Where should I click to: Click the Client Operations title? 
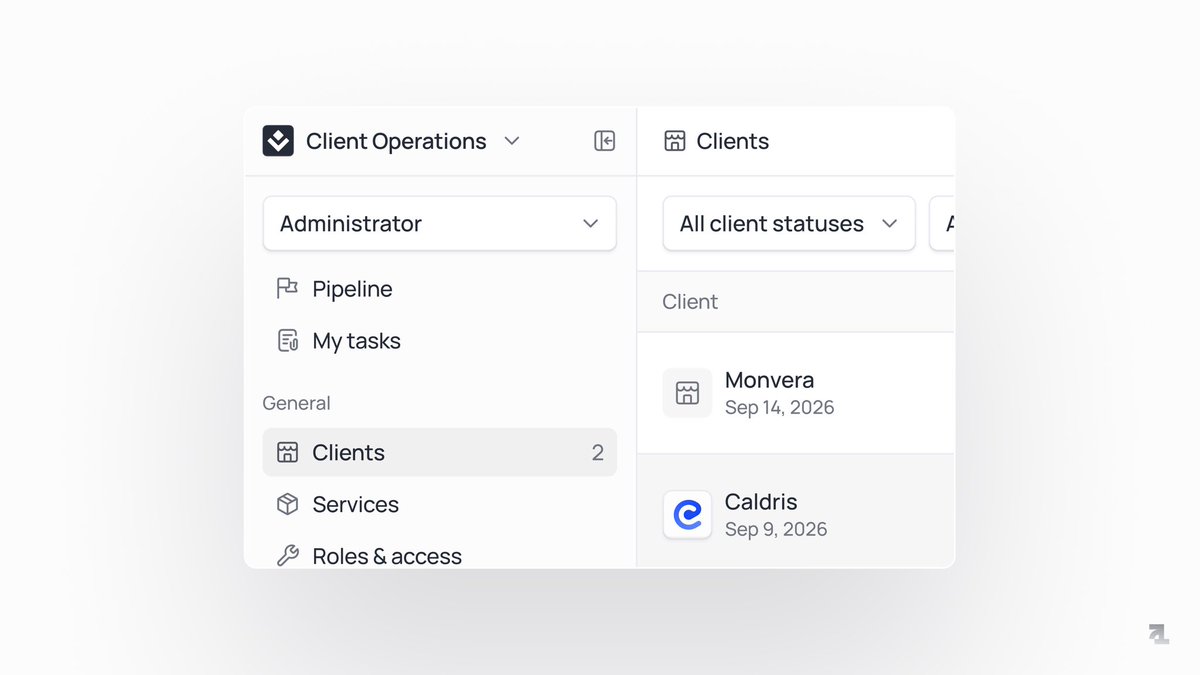pyautogui.click(x=396, y=141)
